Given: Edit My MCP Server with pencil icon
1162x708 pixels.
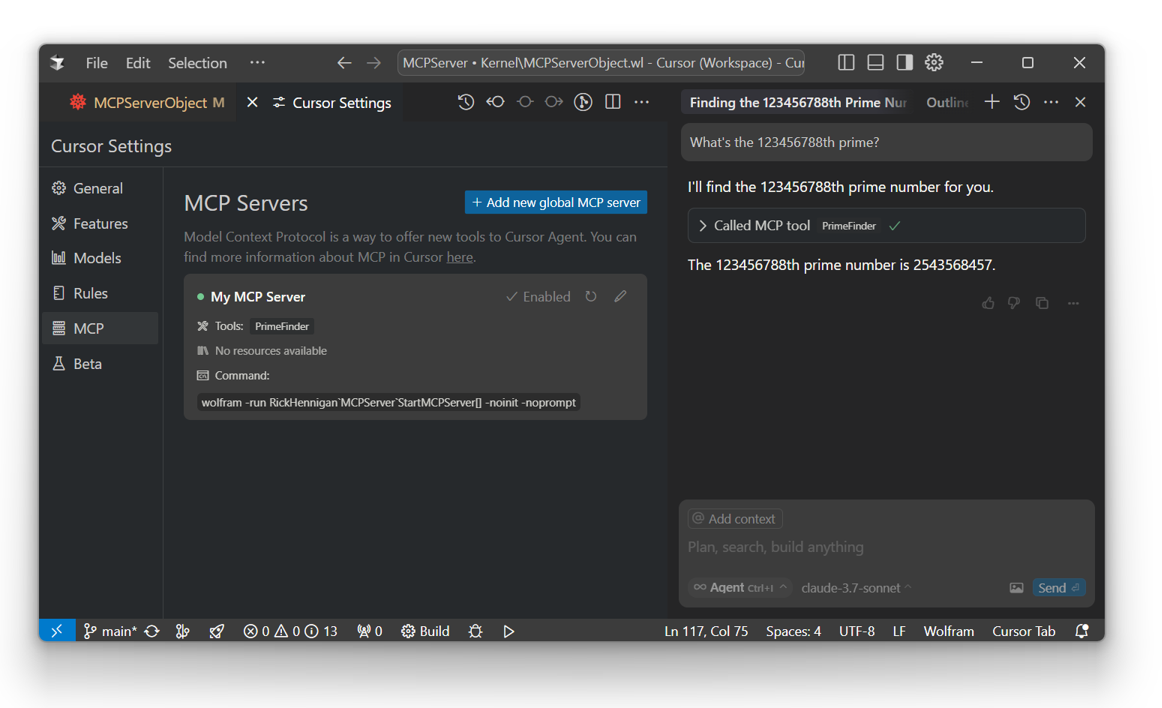Looking at the screenshot, I should (x=620, y=296).
